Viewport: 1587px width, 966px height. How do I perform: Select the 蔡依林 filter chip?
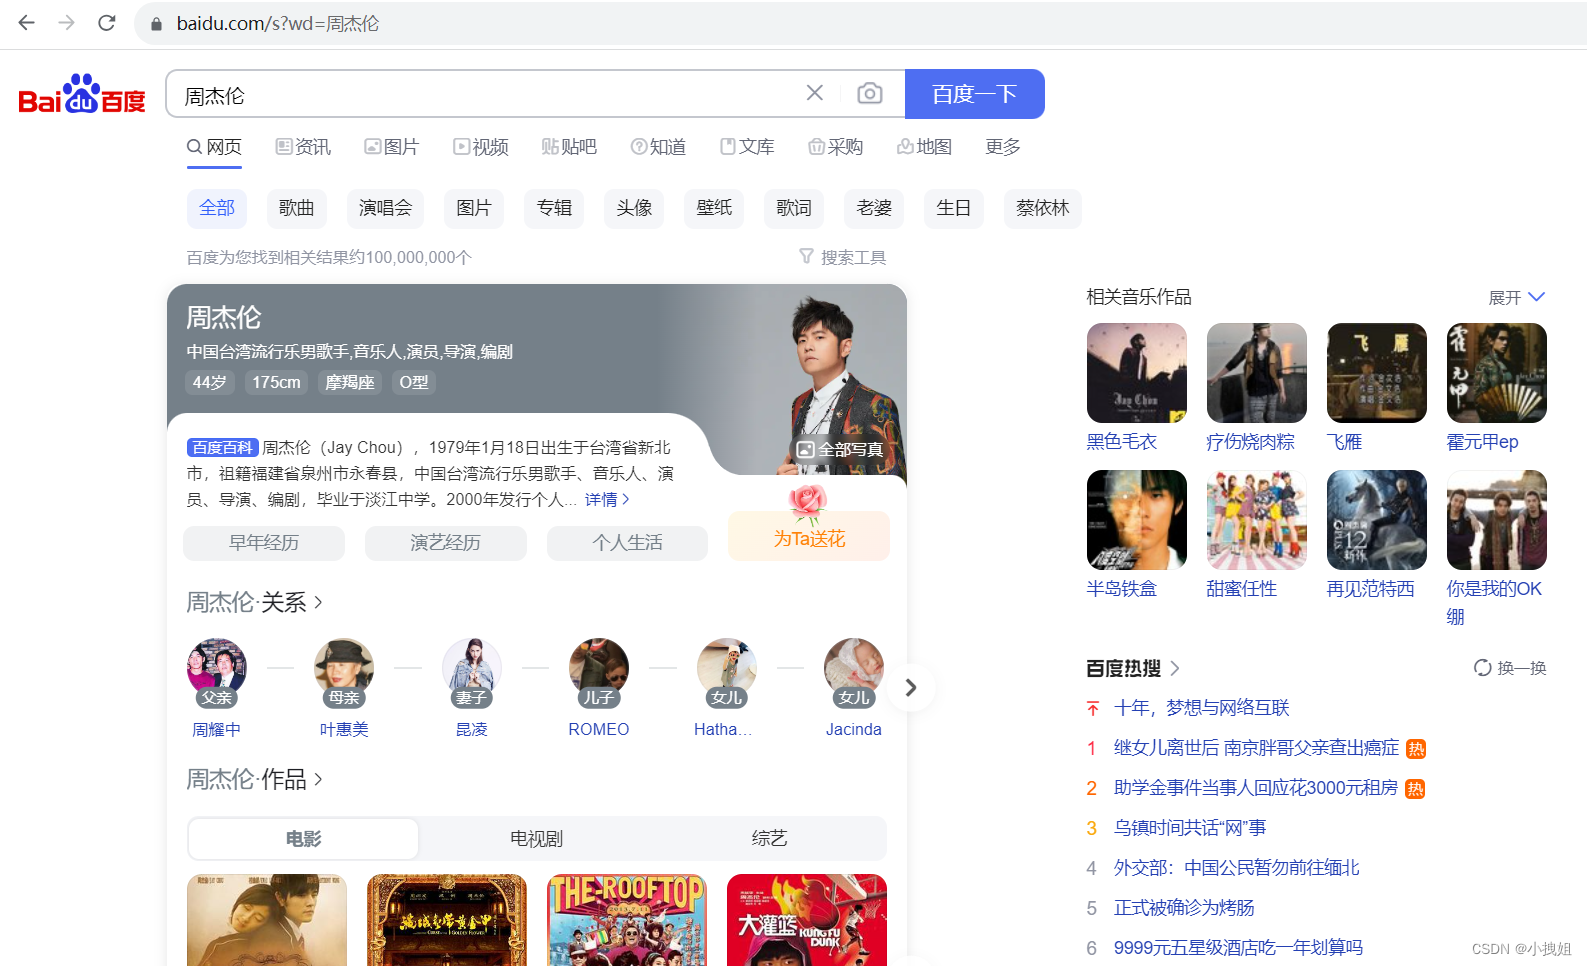point(1042,208)
